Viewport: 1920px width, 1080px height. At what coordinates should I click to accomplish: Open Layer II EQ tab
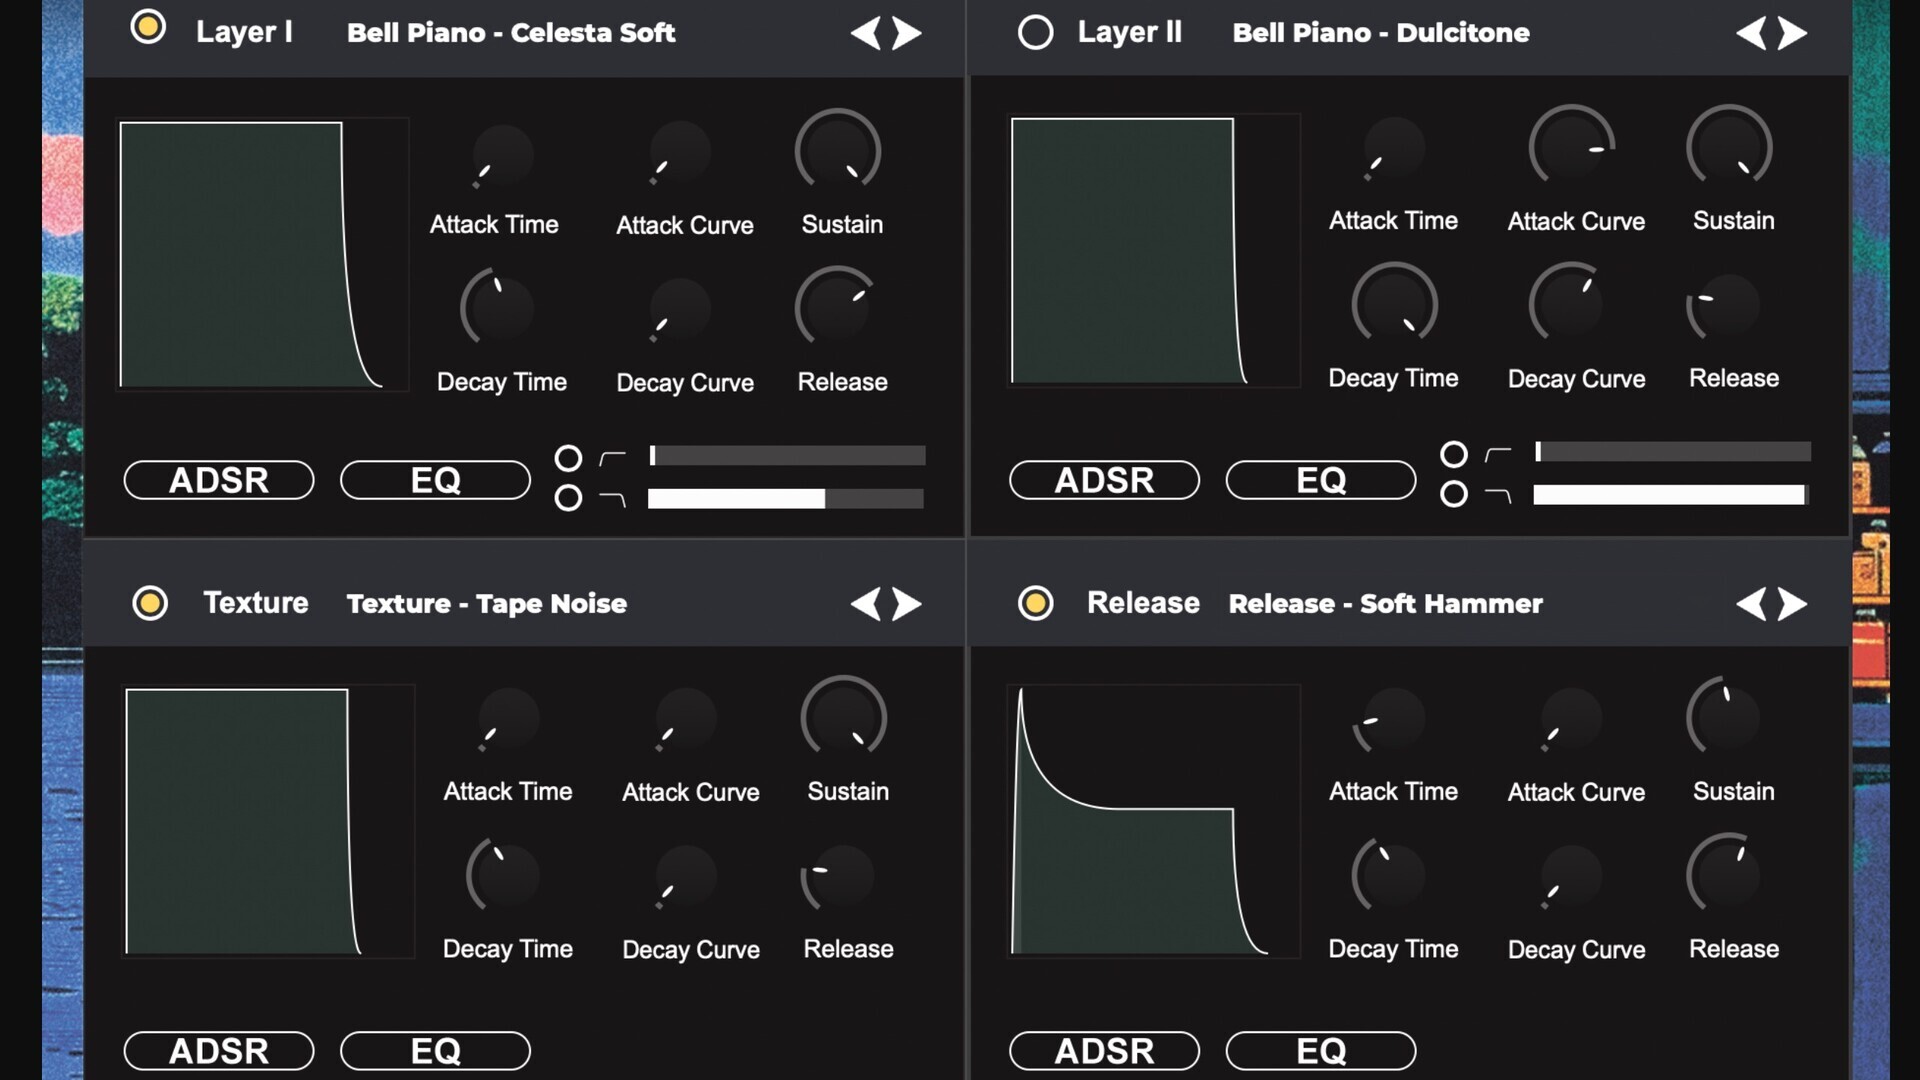pyautogui.click(x=1321, y=480)
